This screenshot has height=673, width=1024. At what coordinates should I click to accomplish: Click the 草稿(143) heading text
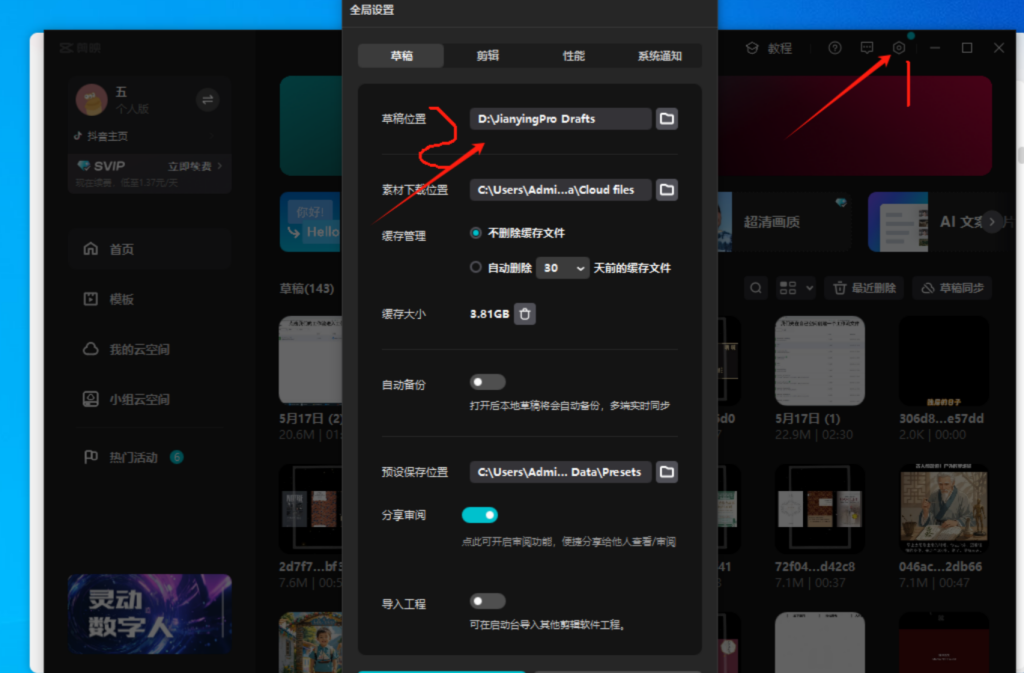306,289
